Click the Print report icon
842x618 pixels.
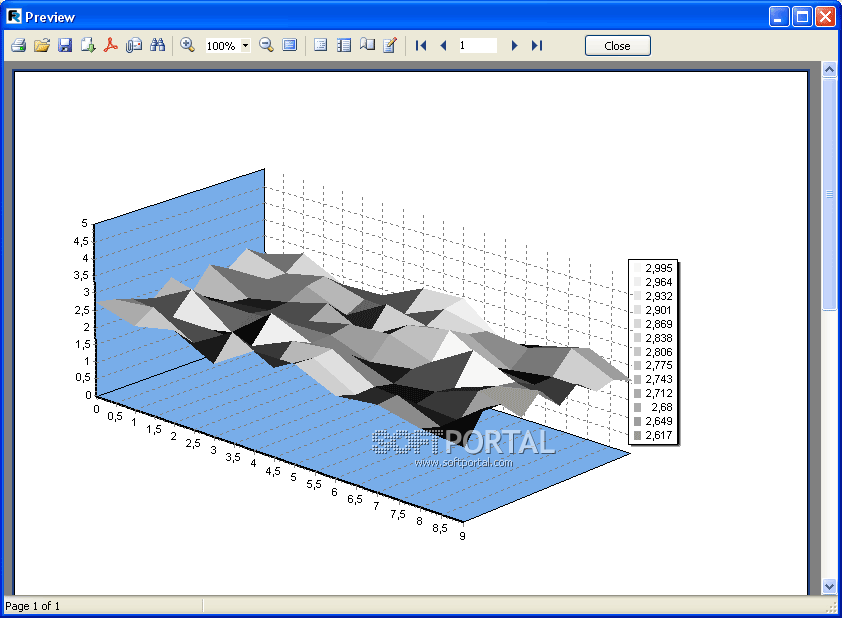tap(18, 45)
